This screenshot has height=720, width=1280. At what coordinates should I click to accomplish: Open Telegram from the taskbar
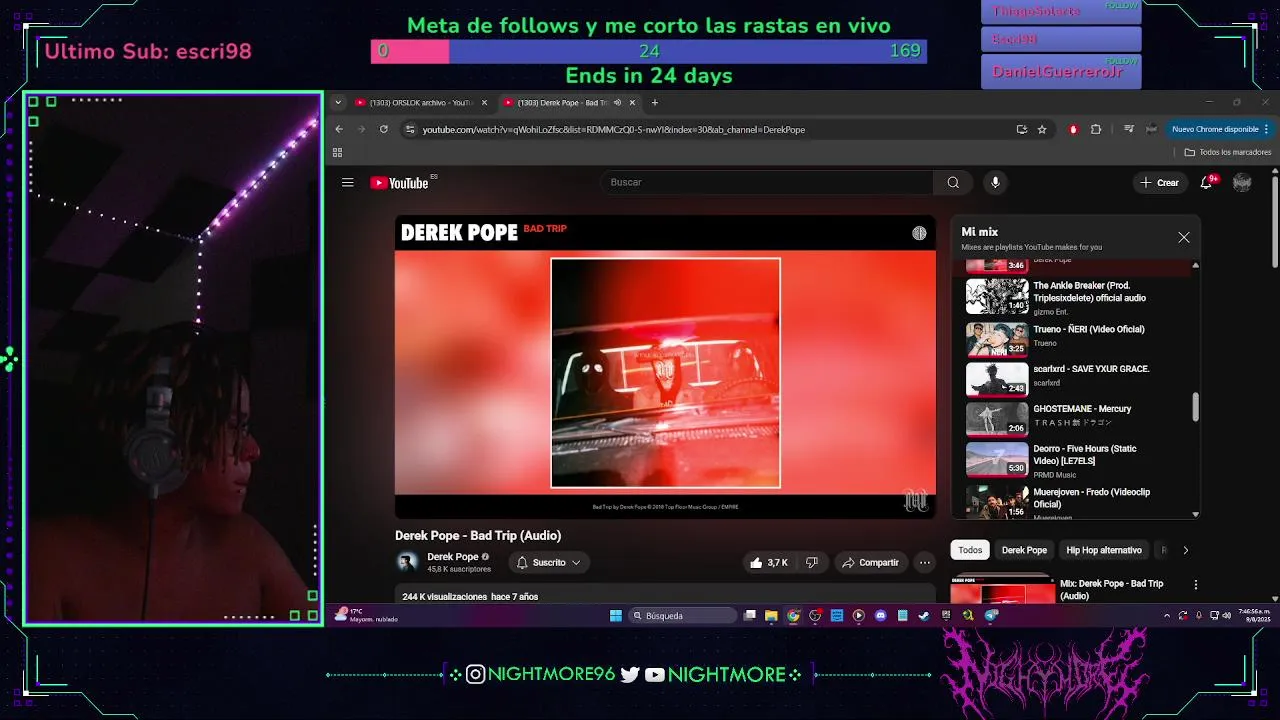(990, 616)
